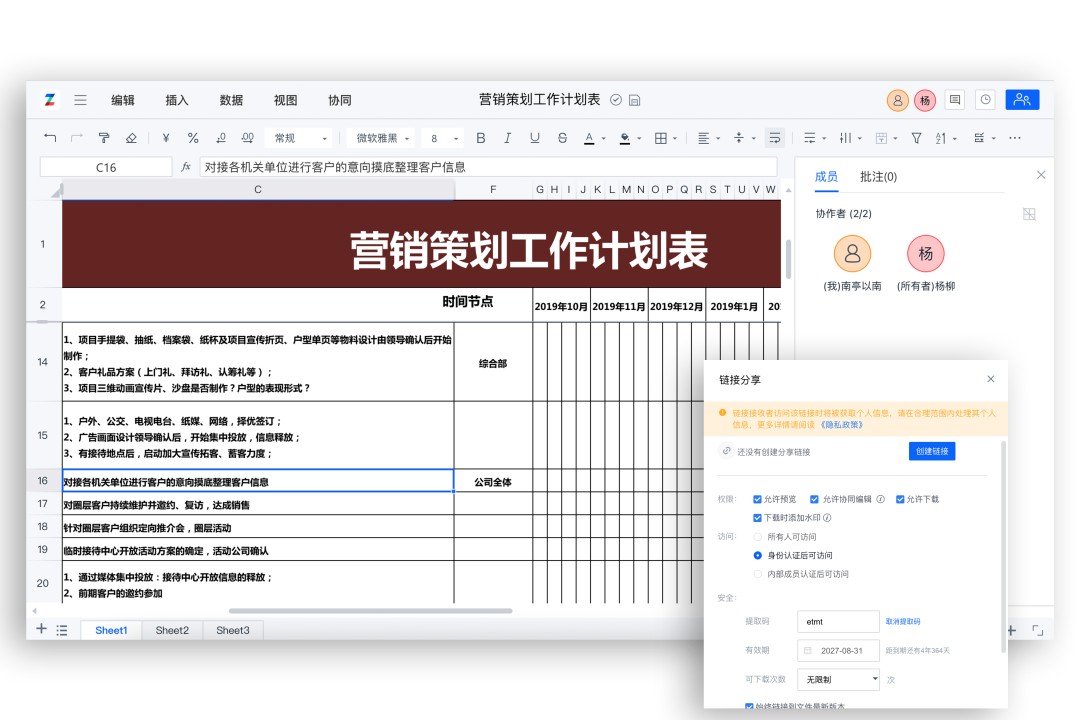Open the horizontal alignment dropdown
The height and width of the screenshot is (720, 1080).
(x=708, y=138)
